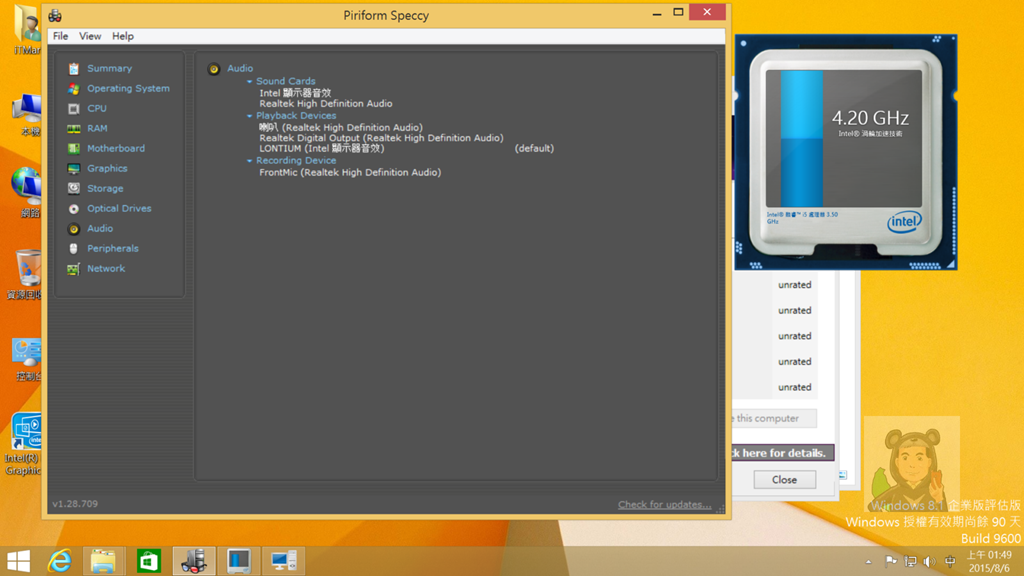Launch Internet Explorer from the taskbar
Screen dimensions: 1024x576
tap(60, 561)
